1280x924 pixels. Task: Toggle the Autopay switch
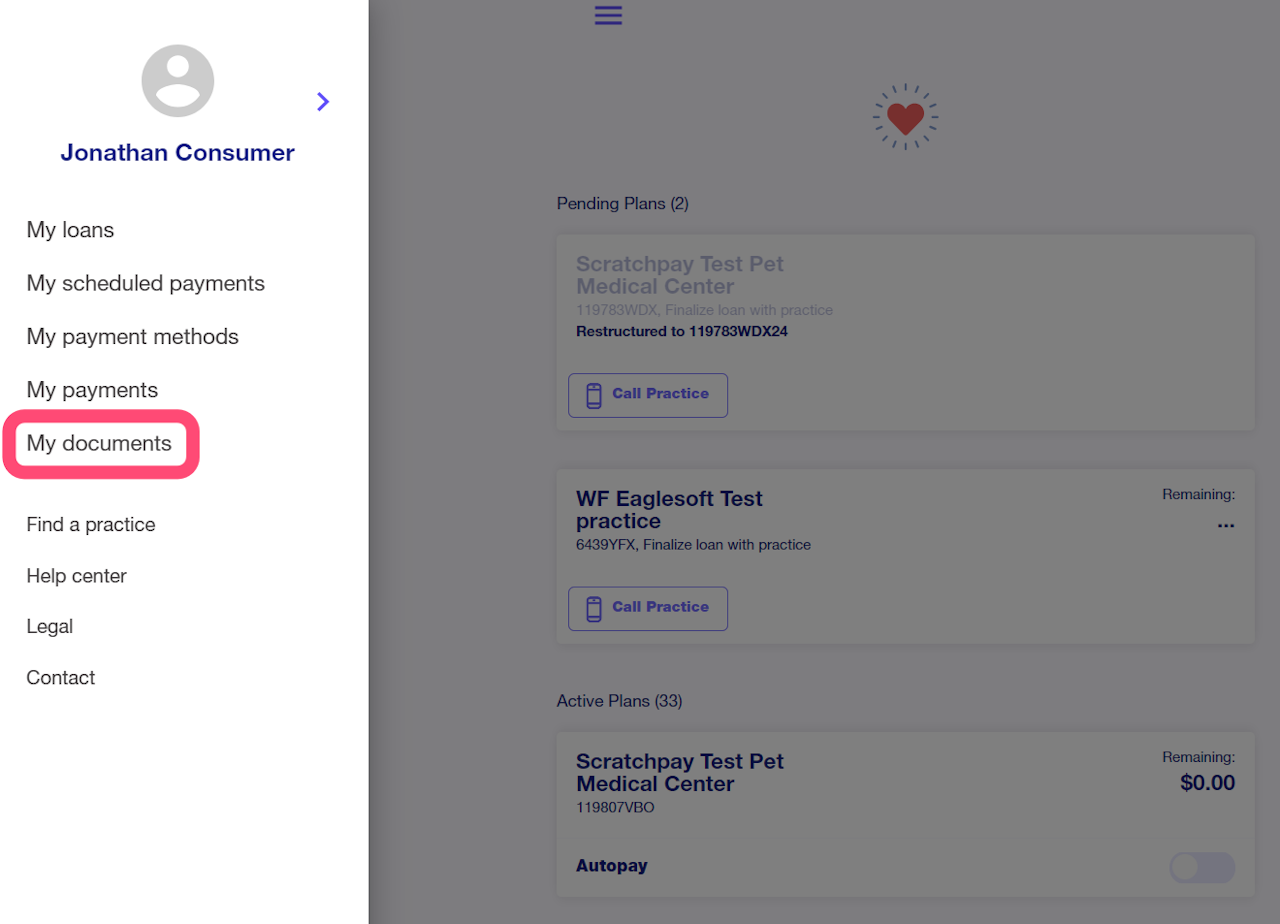pyautogui.click(x=1201, y=867)
